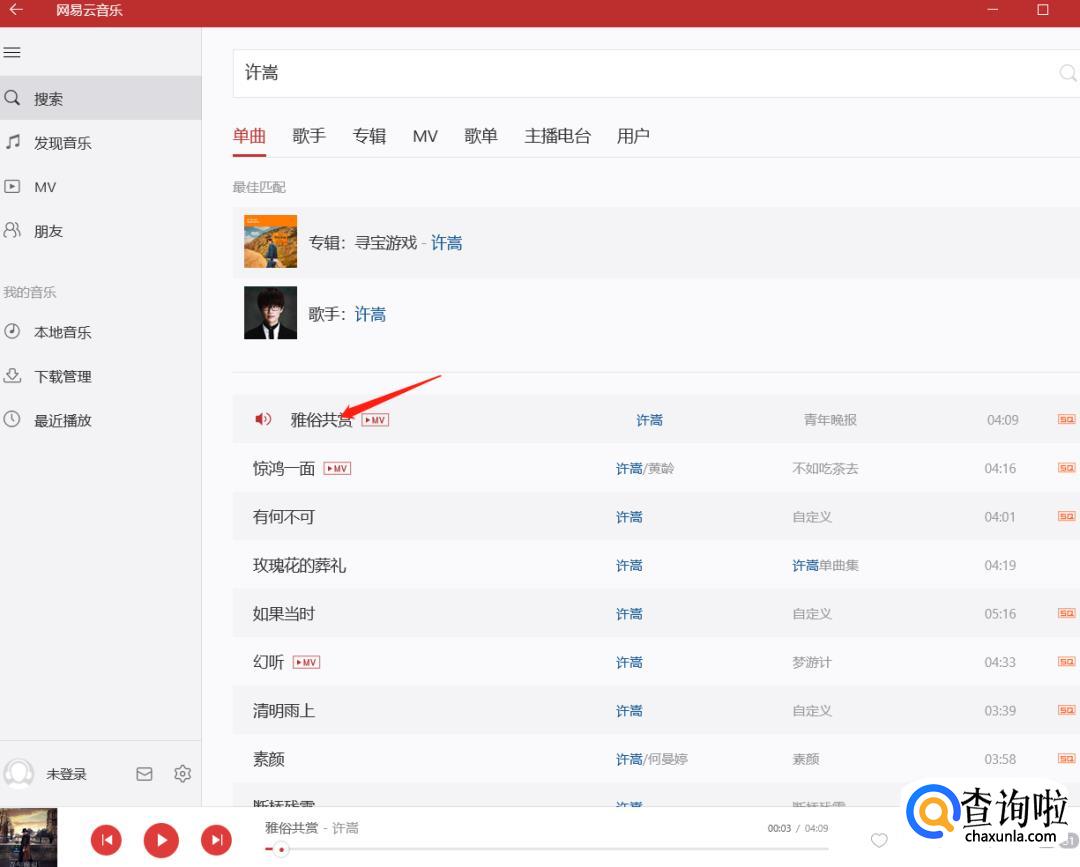Click the next track button

click(x=216, y=839)
